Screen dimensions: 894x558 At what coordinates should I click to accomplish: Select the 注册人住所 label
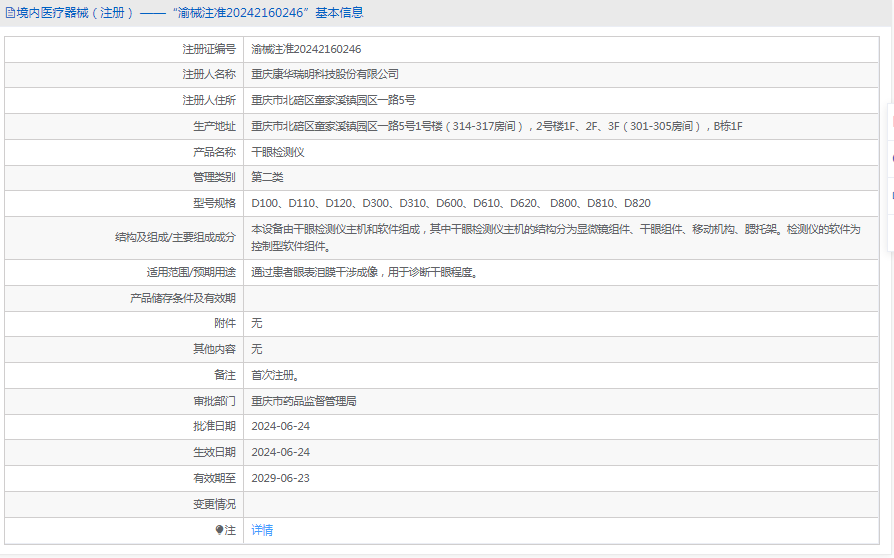(209, 100)
